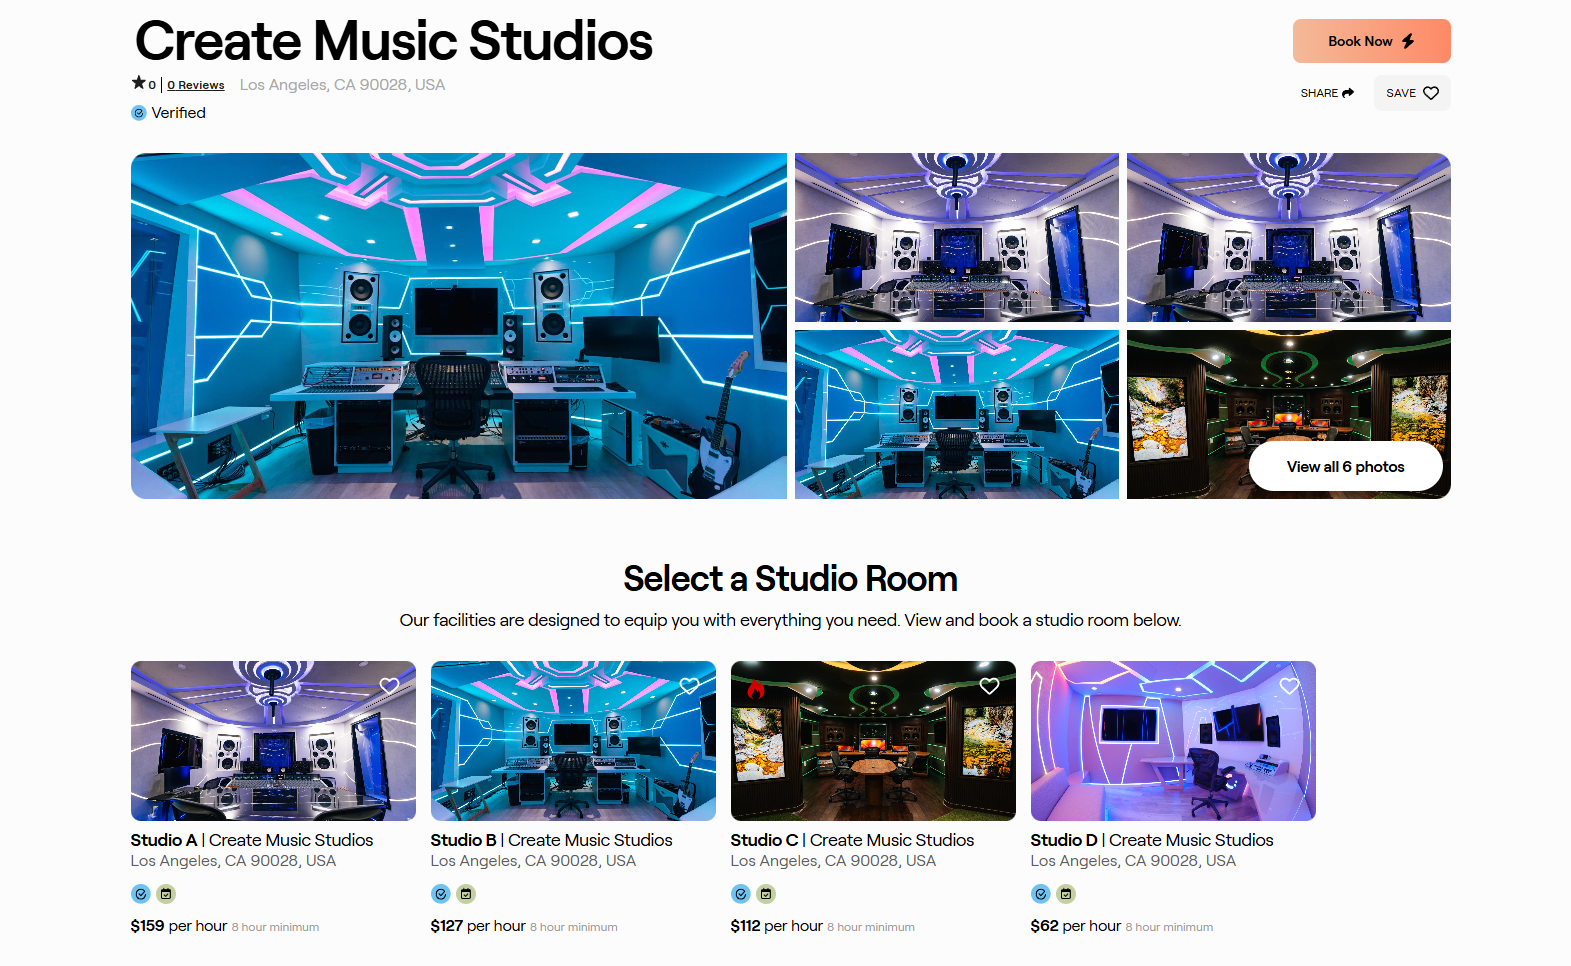Open the 0 Reviews link

(x=196, y=85)
